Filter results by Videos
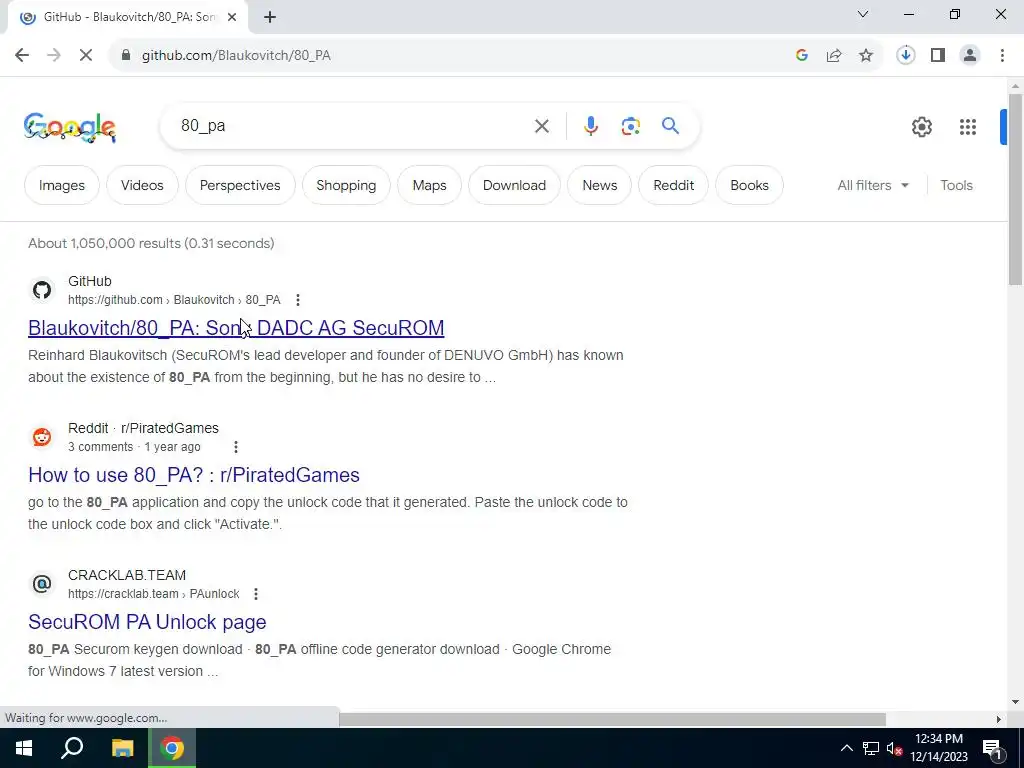 142,185
